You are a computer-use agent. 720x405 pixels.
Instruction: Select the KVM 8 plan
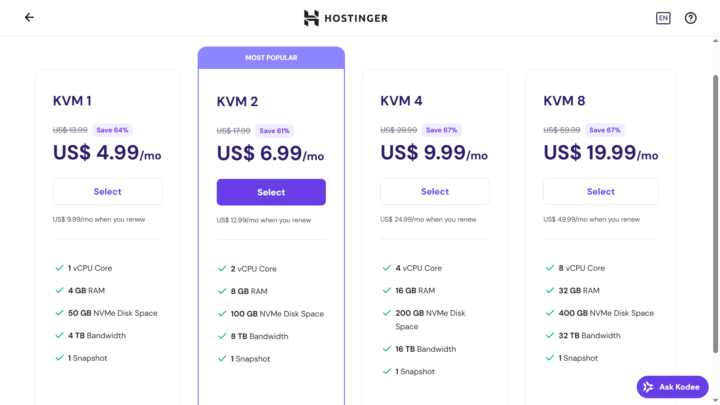pos(601,191)
